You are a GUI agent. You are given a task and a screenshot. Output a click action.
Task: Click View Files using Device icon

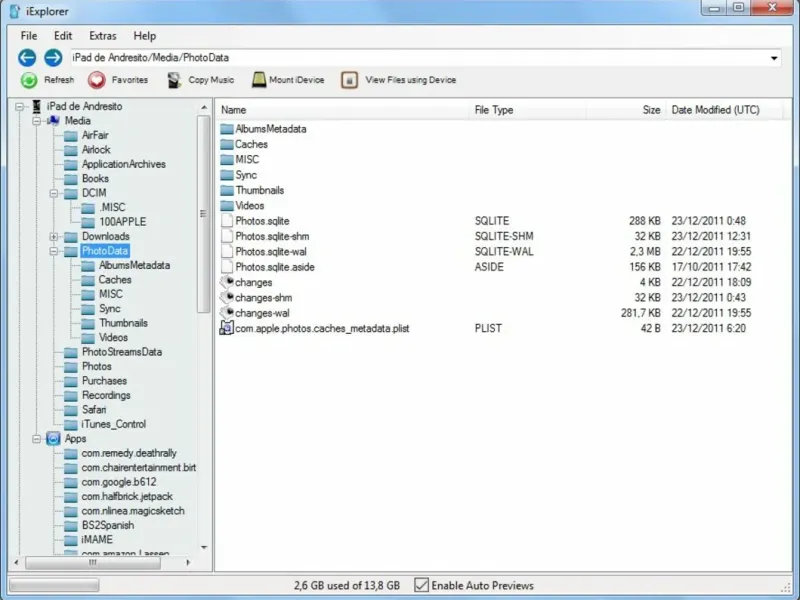click(349, 80)
